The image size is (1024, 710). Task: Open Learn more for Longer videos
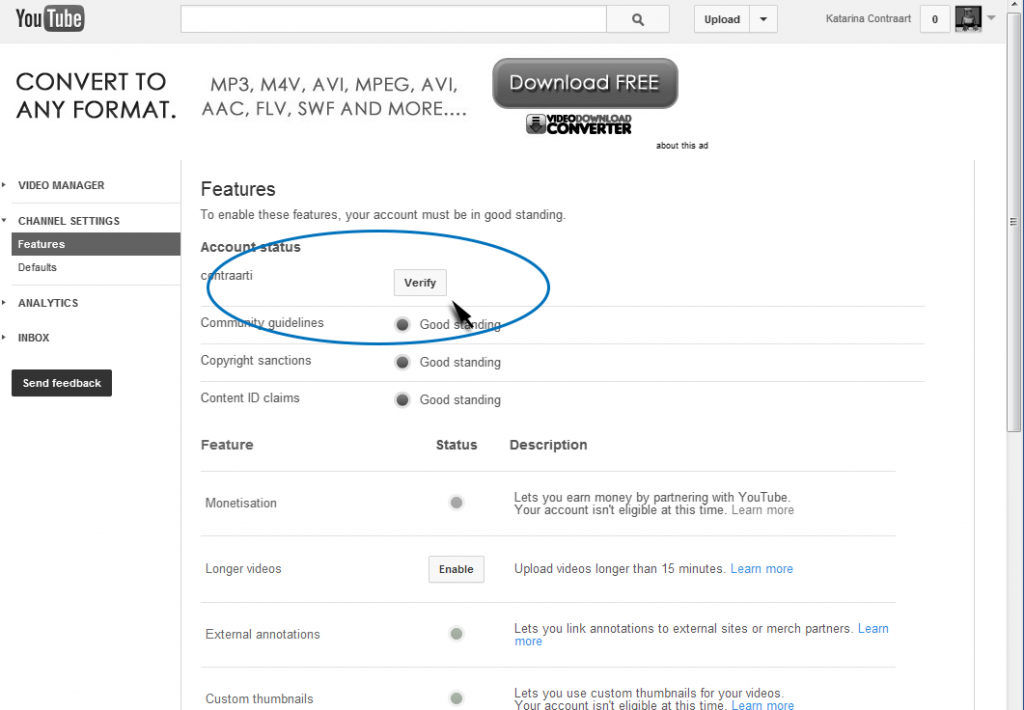[x=761, y=569]
